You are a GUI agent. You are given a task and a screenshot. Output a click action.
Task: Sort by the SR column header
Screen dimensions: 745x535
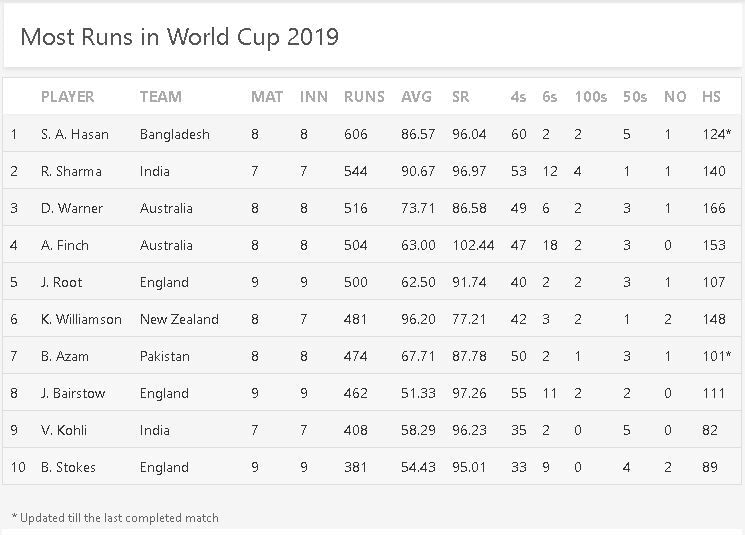pyautogui.click(x=462, y=97)
